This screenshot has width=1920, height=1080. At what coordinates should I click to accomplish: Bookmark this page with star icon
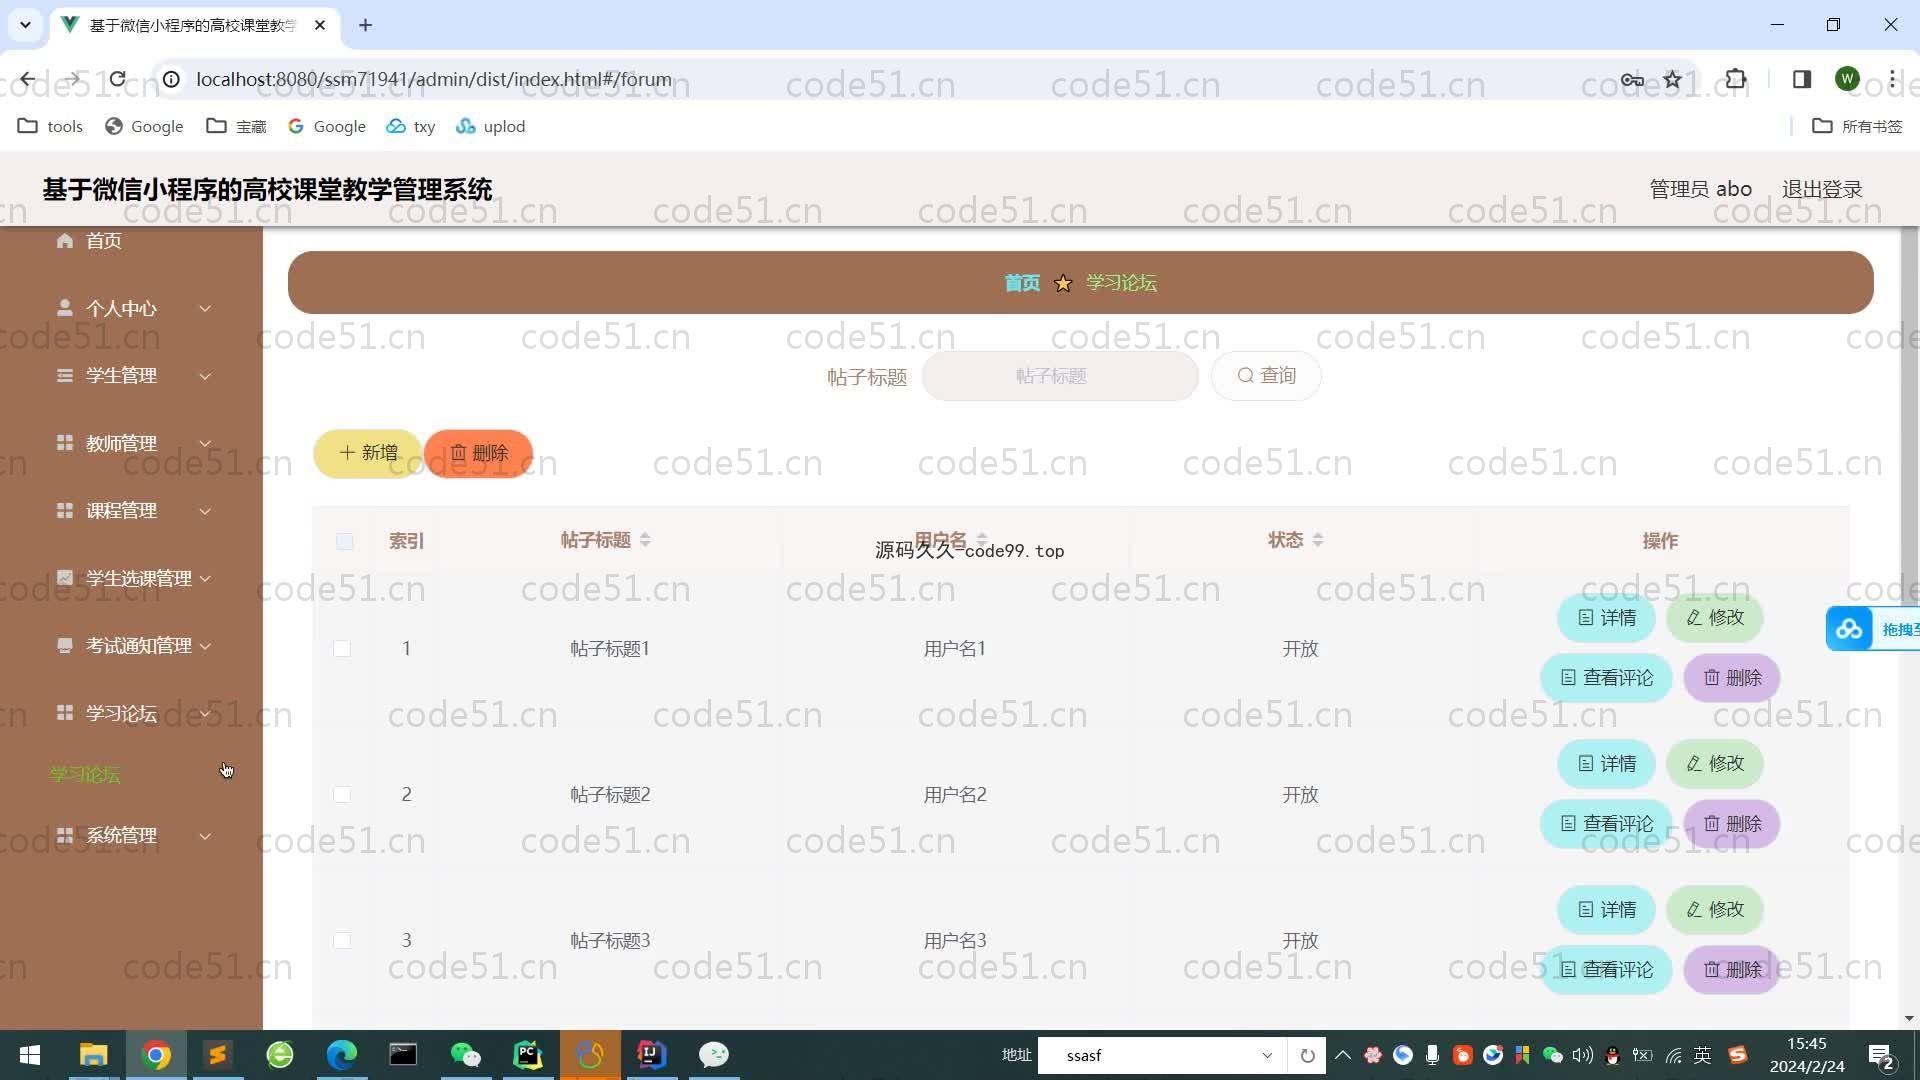coord(1673,79)
